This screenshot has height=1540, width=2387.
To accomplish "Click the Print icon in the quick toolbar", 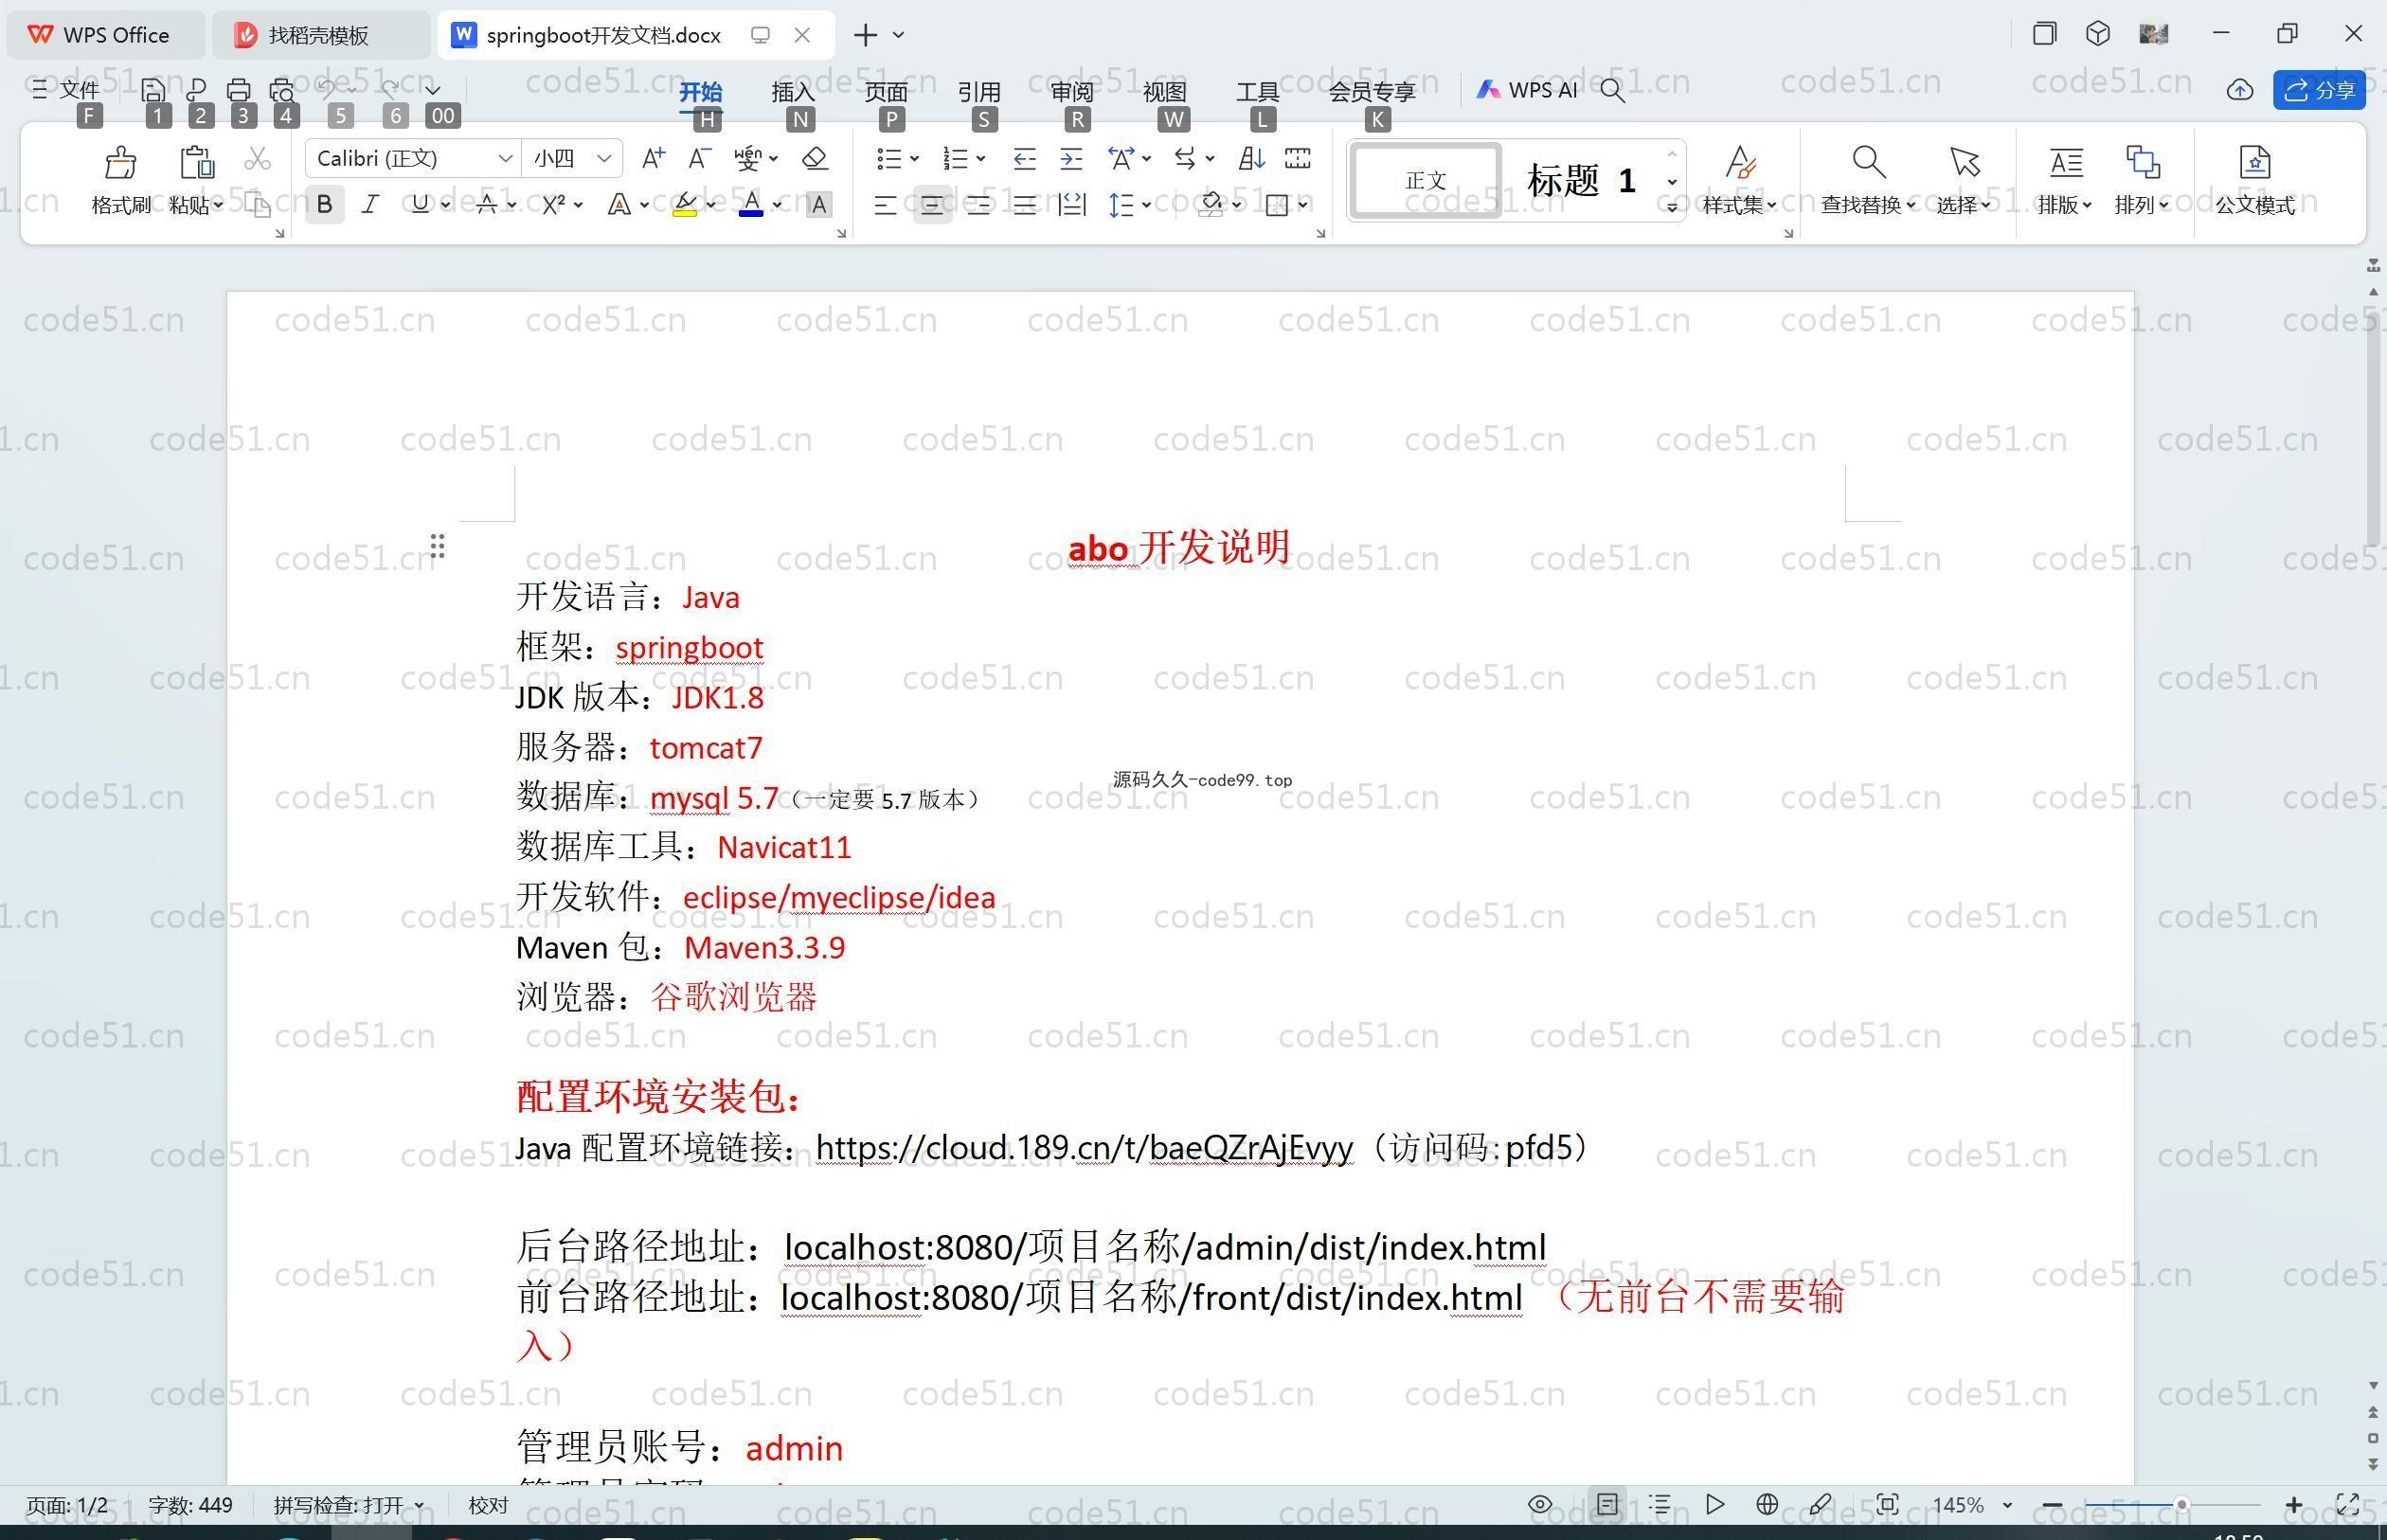I will point(239,90).
